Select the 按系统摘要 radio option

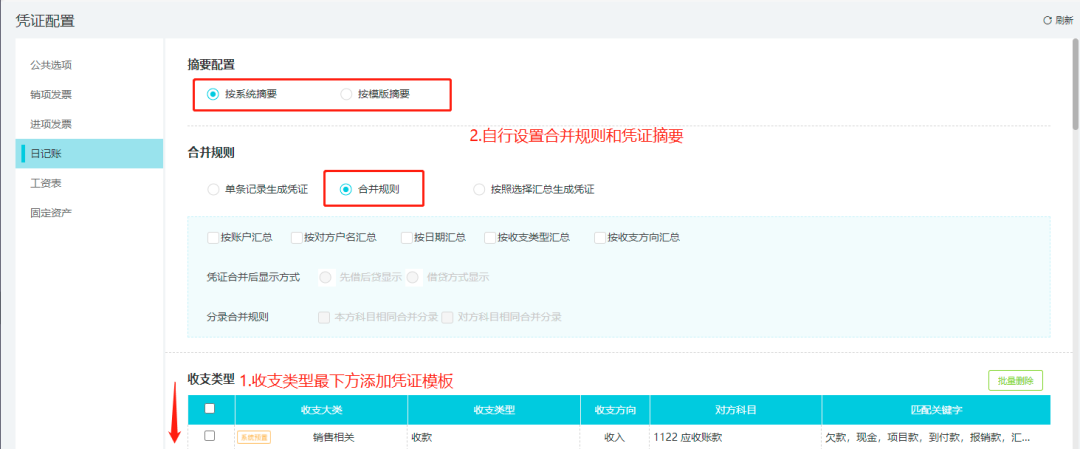[x=213, y=94]
